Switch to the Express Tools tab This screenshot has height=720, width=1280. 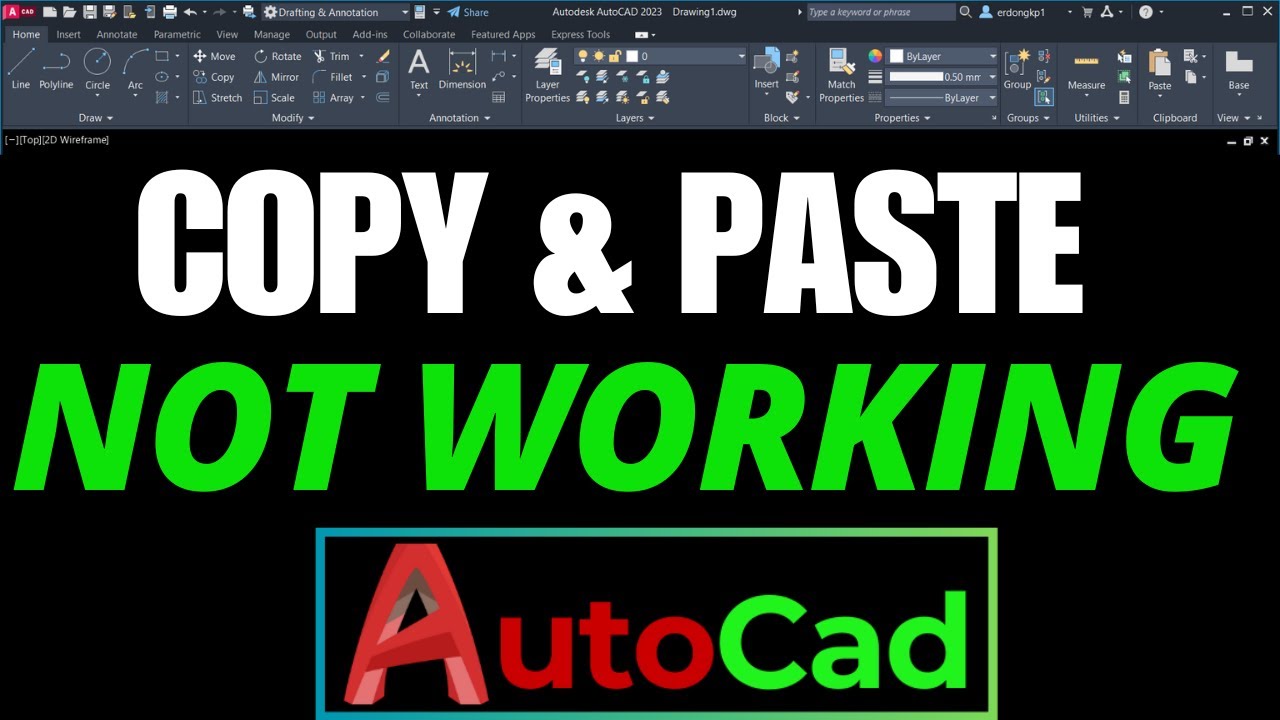tap(580, 34)
